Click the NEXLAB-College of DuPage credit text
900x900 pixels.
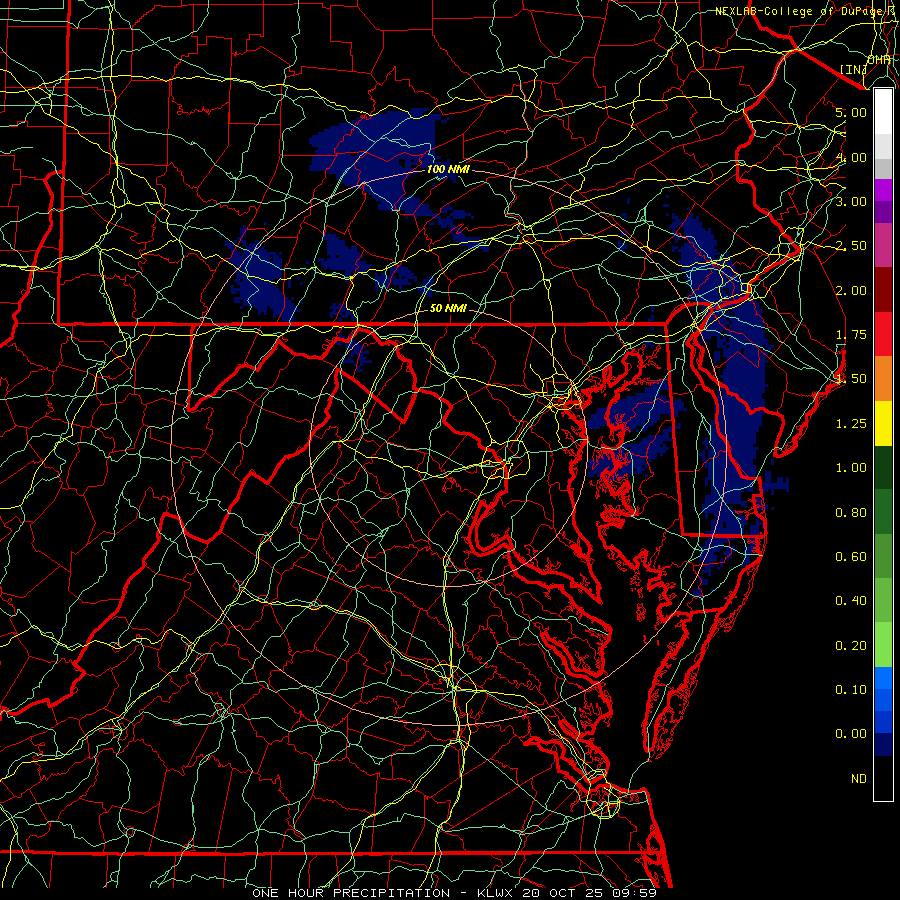[797, 11]
